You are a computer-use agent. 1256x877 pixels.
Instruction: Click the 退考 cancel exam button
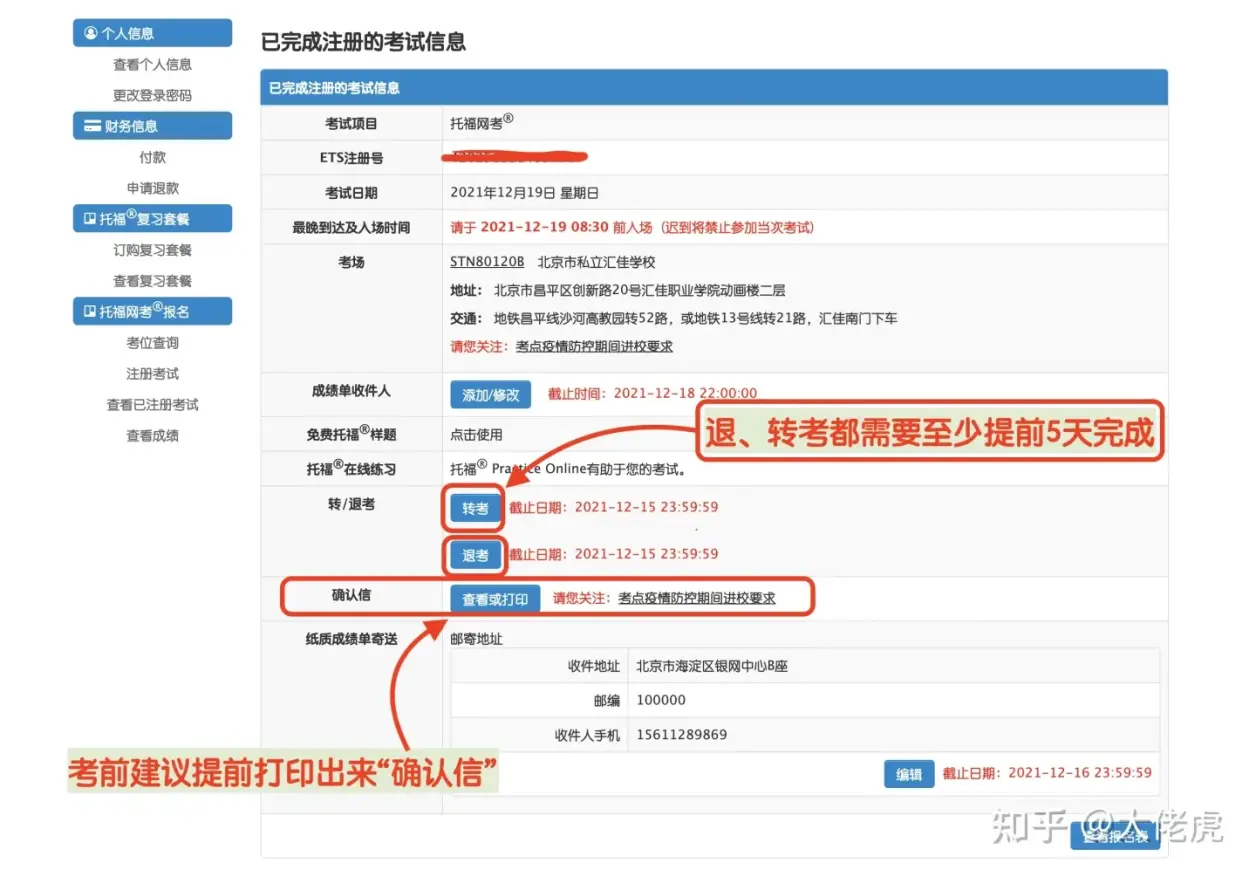click(475, 556)
